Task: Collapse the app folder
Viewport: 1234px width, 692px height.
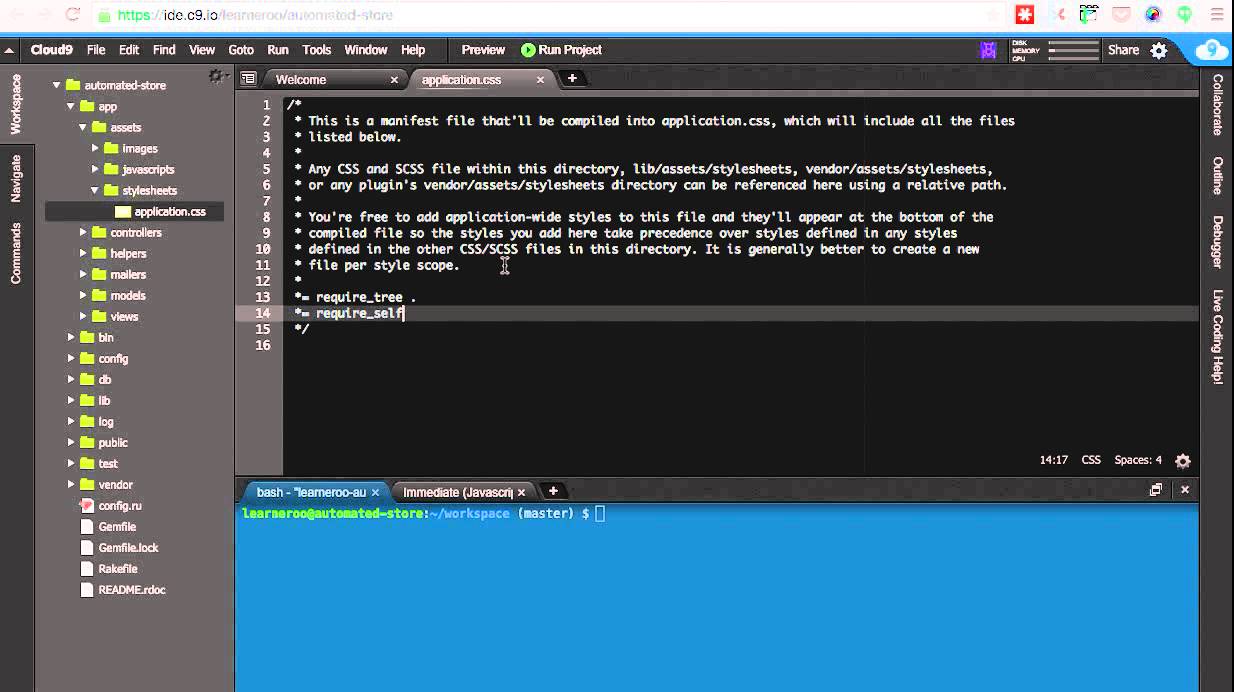Action: point(71,106)
